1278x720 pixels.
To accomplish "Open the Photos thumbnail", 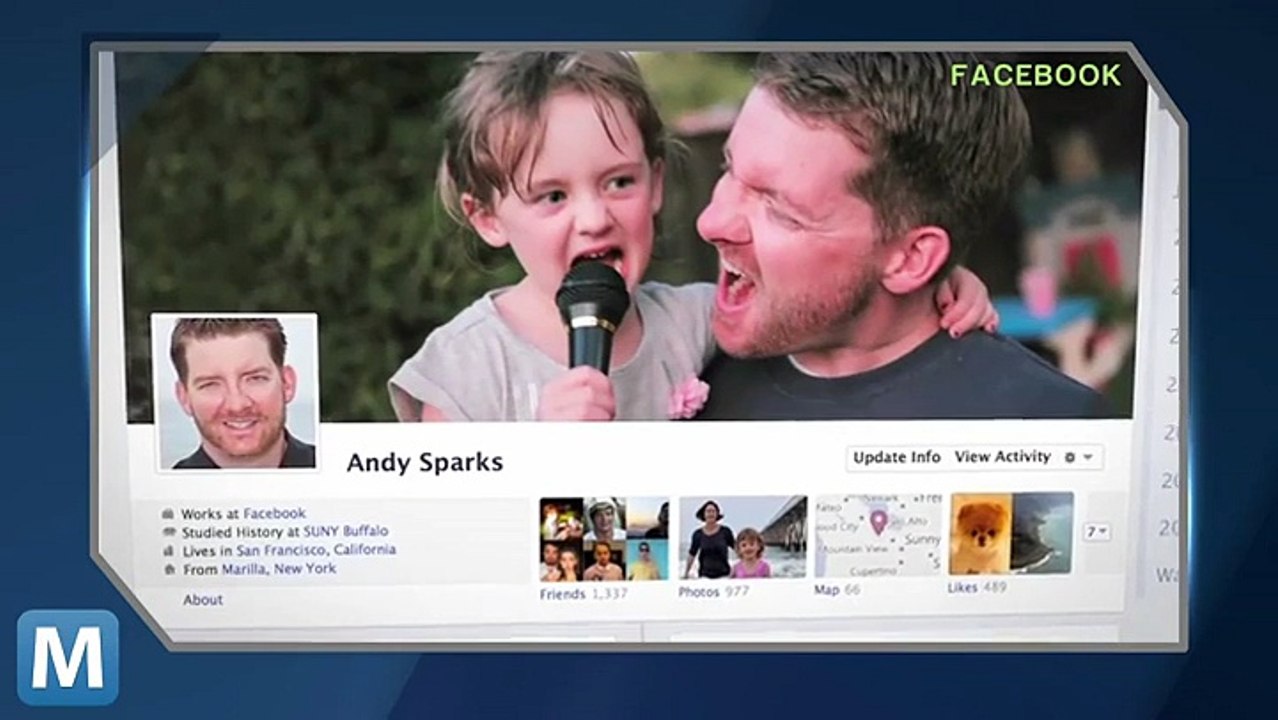I will [743, 537].
